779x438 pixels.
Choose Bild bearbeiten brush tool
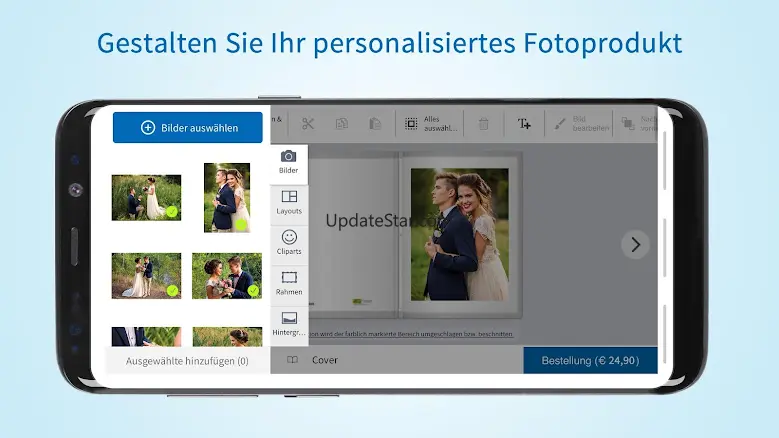pos(581,124)
